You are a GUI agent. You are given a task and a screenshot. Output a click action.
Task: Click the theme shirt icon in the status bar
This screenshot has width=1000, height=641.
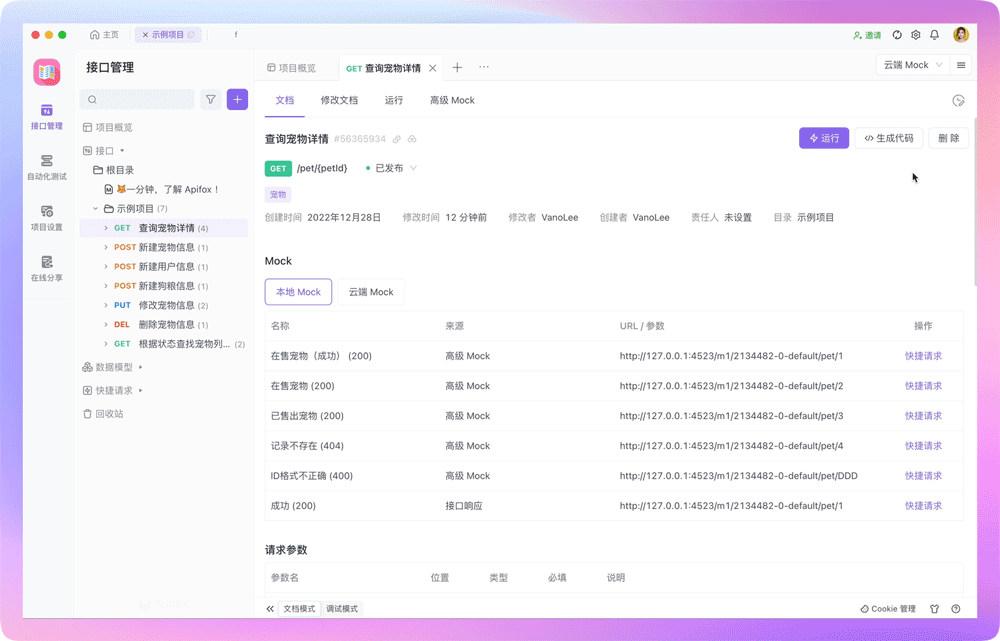click(x=934, y=608)
